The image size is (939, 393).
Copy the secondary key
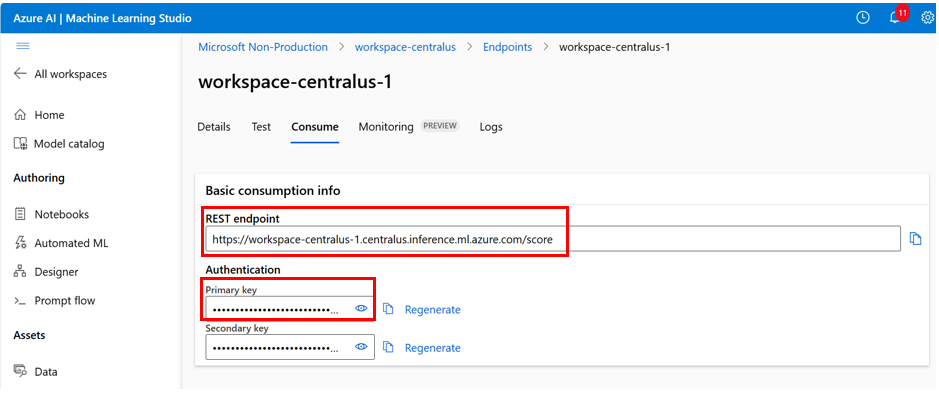(x=388, y=347)
